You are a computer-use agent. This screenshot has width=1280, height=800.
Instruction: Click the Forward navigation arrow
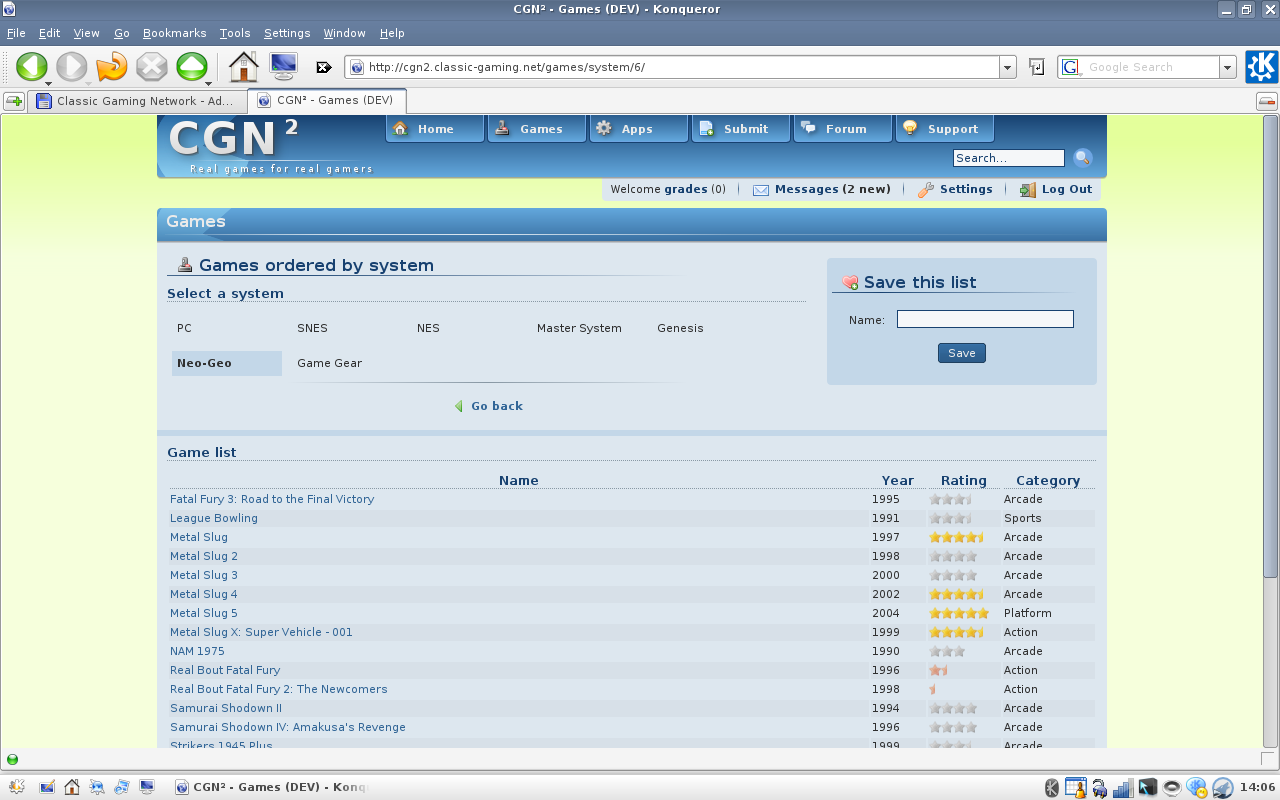point(70,67)
